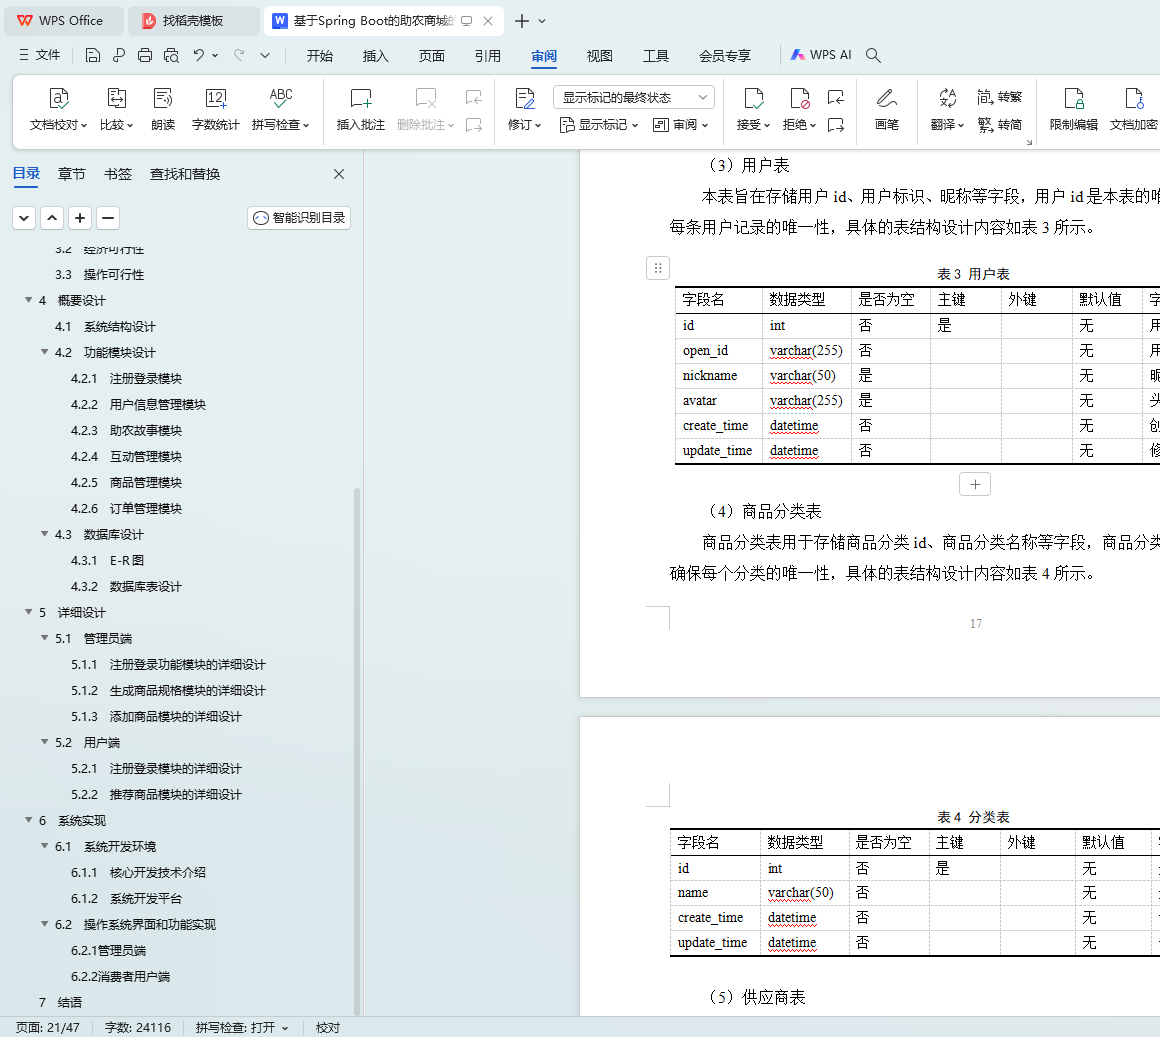The width and height of the screenshot is (1160, 1037).
Task: Open the Review Pane 审阅 dropdown
Action: tap(681, 125)
